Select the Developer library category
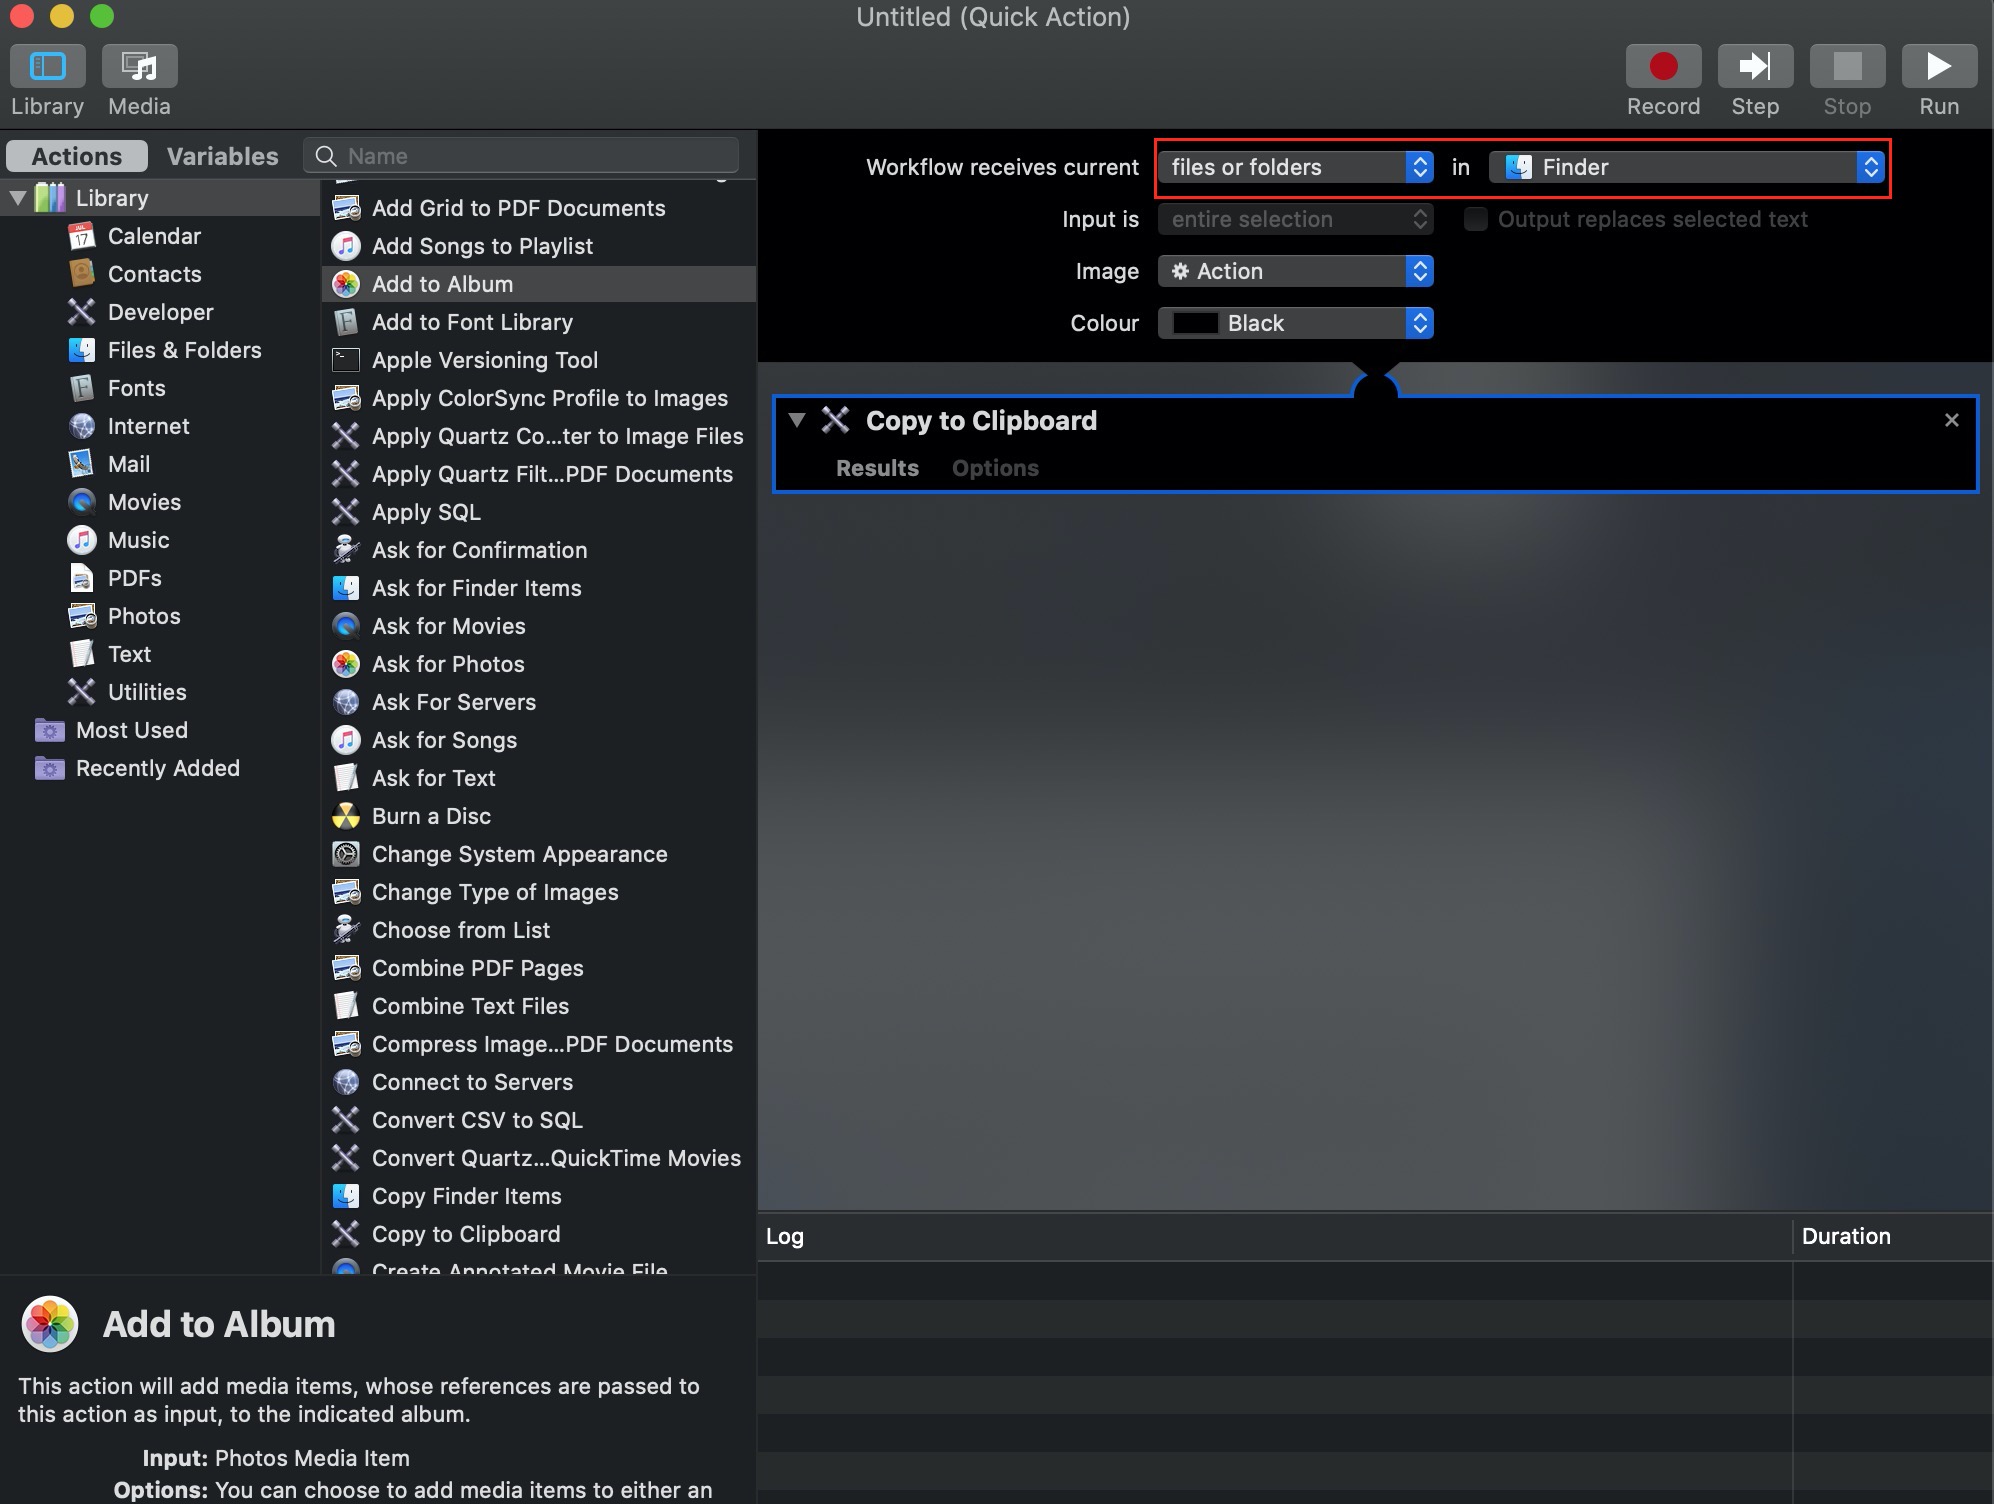This screenshot has height=1504, width=1994. (160, 312)
